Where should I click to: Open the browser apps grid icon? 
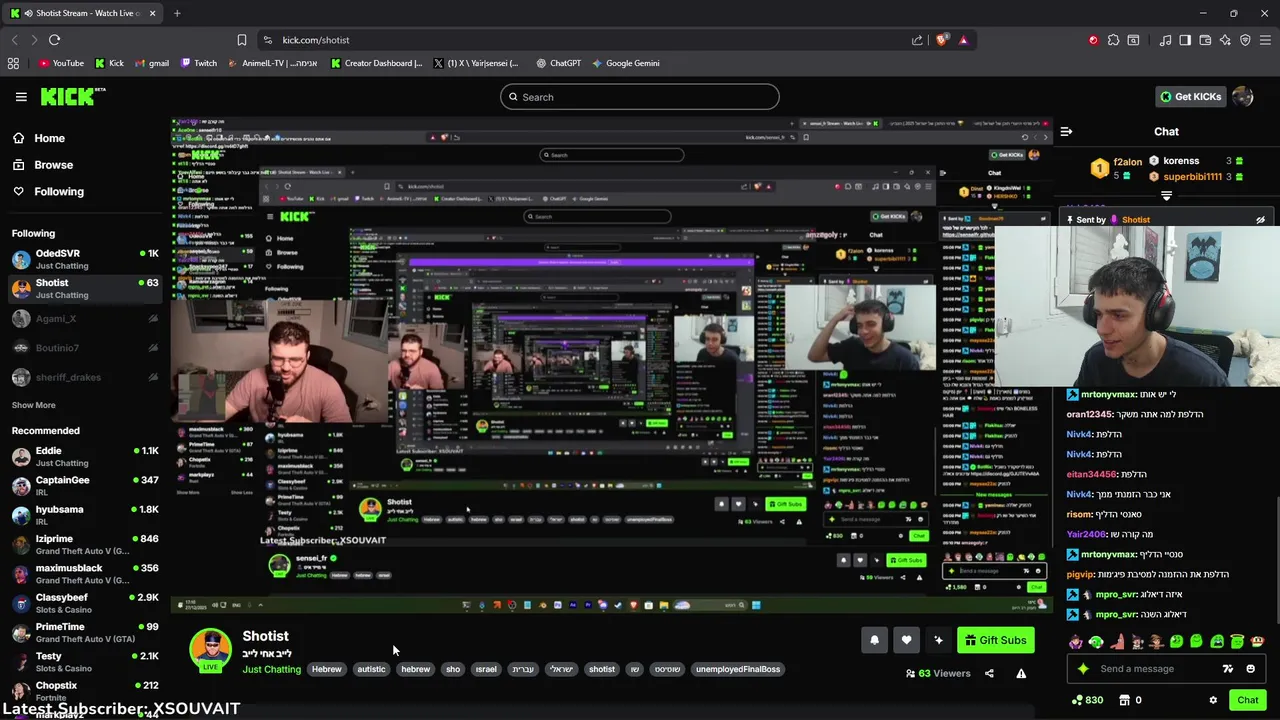point(13,63)
